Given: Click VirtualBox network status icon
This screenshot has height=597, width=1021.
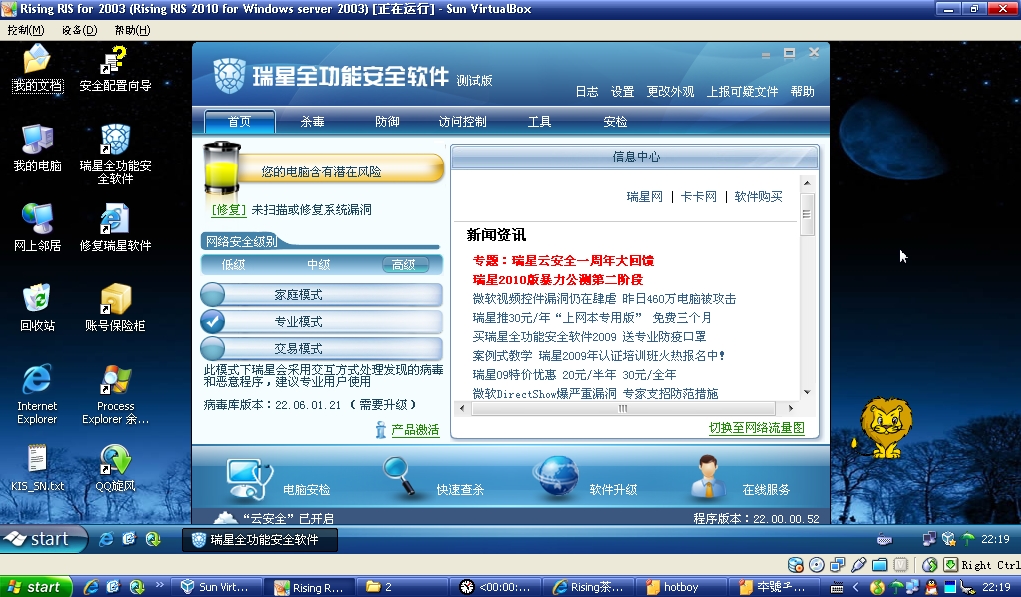Looking at the screenshot, I should [837, 565].
